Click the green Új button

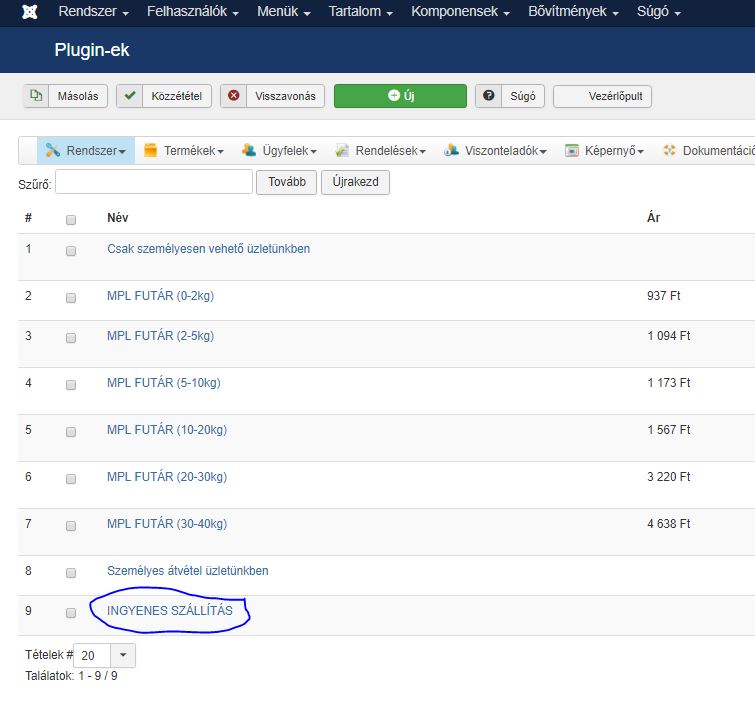[400, 96]
